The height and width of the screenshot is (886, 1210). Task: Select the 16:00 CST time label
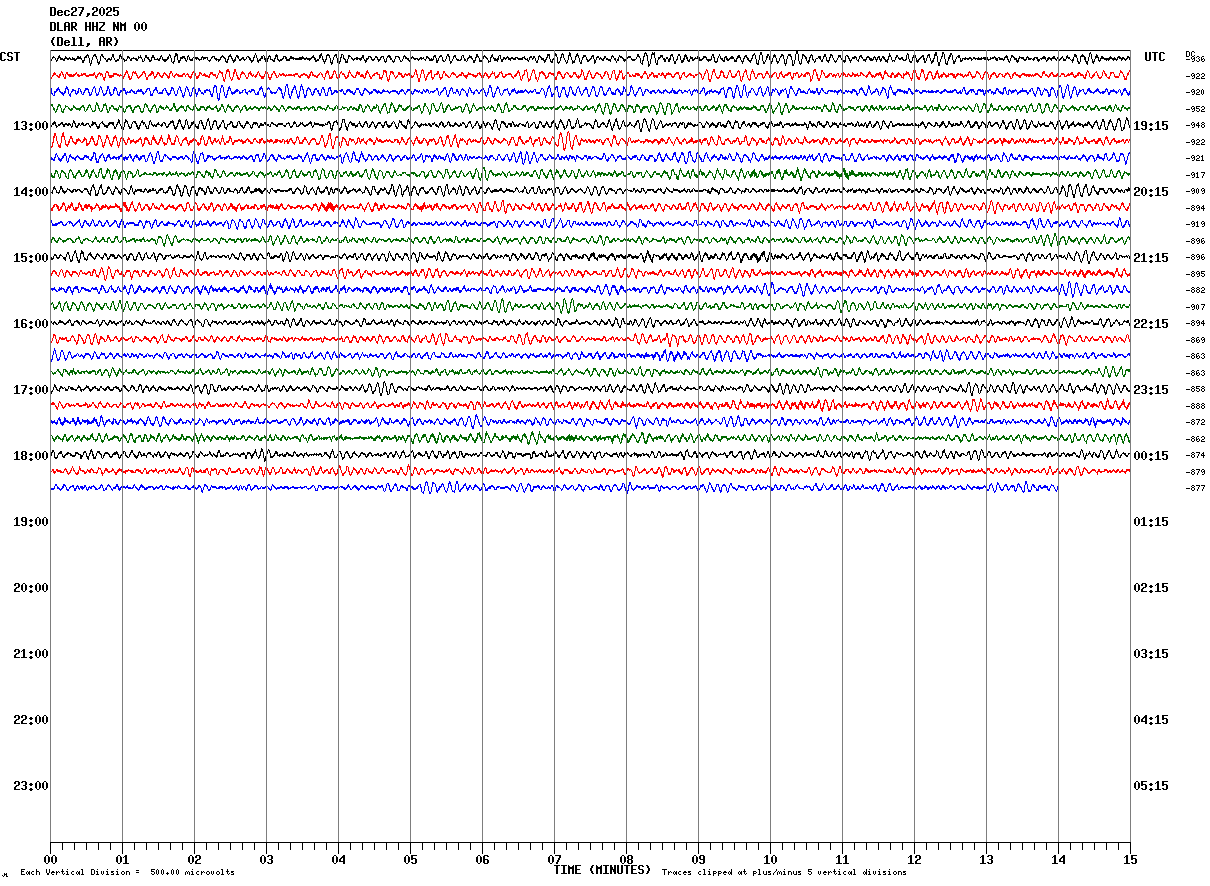31,324
